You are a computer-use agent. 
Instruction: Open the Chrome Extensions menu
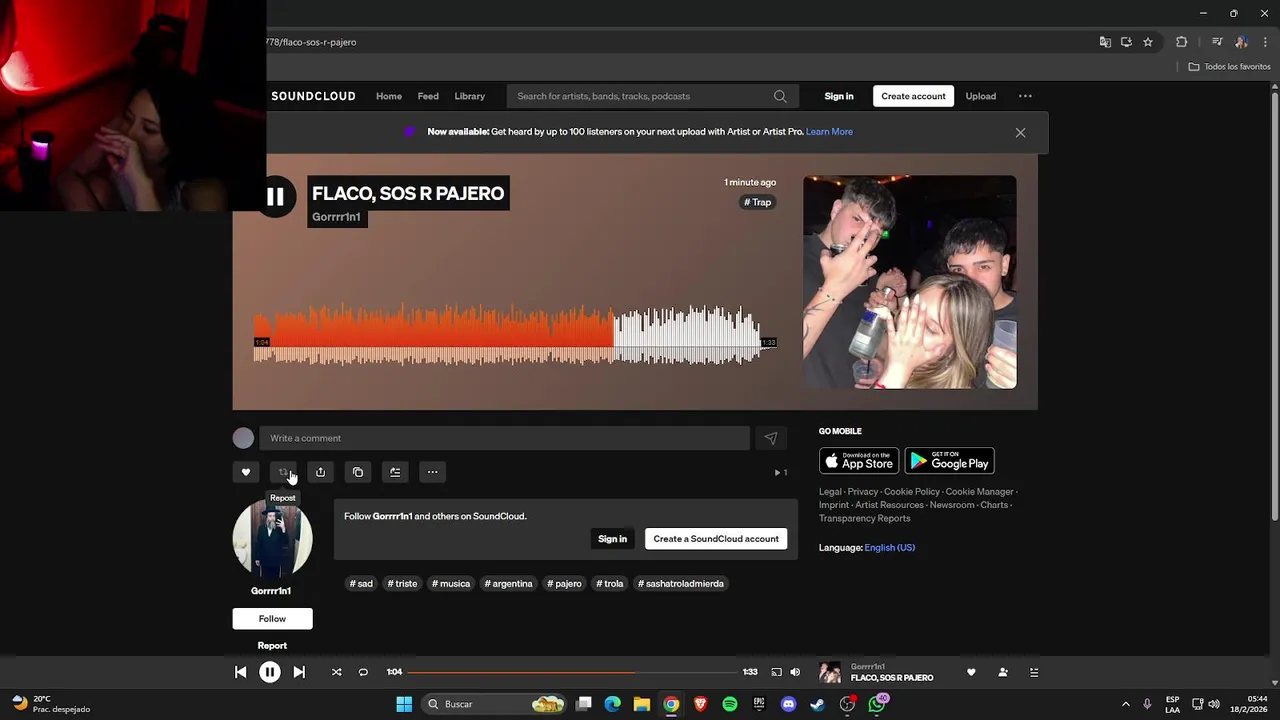click(x=1182, y=42)
